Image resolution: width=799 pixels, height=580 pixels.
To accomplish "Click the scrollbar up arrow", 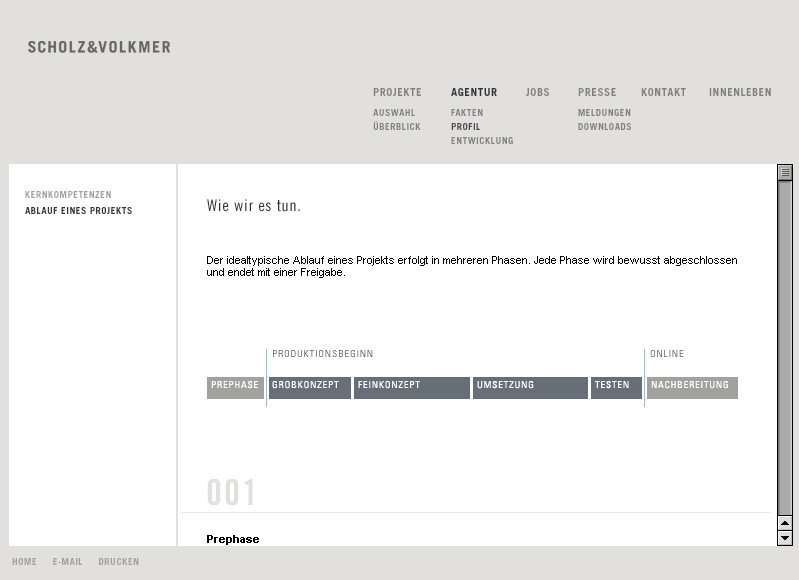I will pos(785,523).
